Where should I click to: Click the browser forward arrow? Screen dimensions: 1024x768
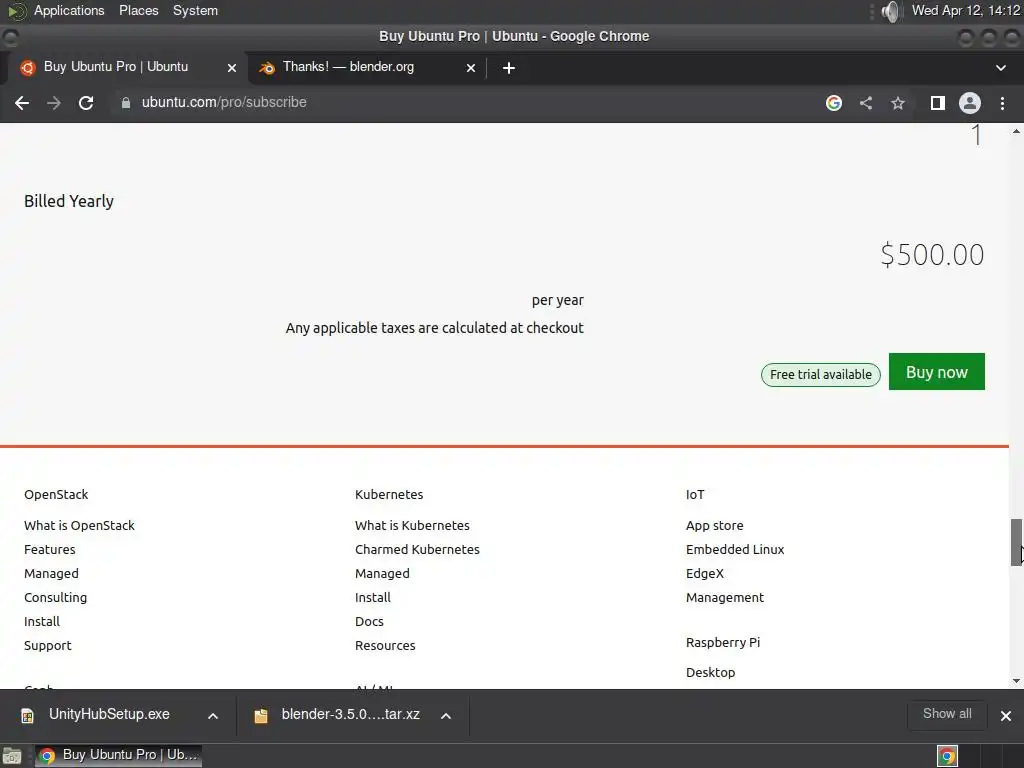point(54,103)
